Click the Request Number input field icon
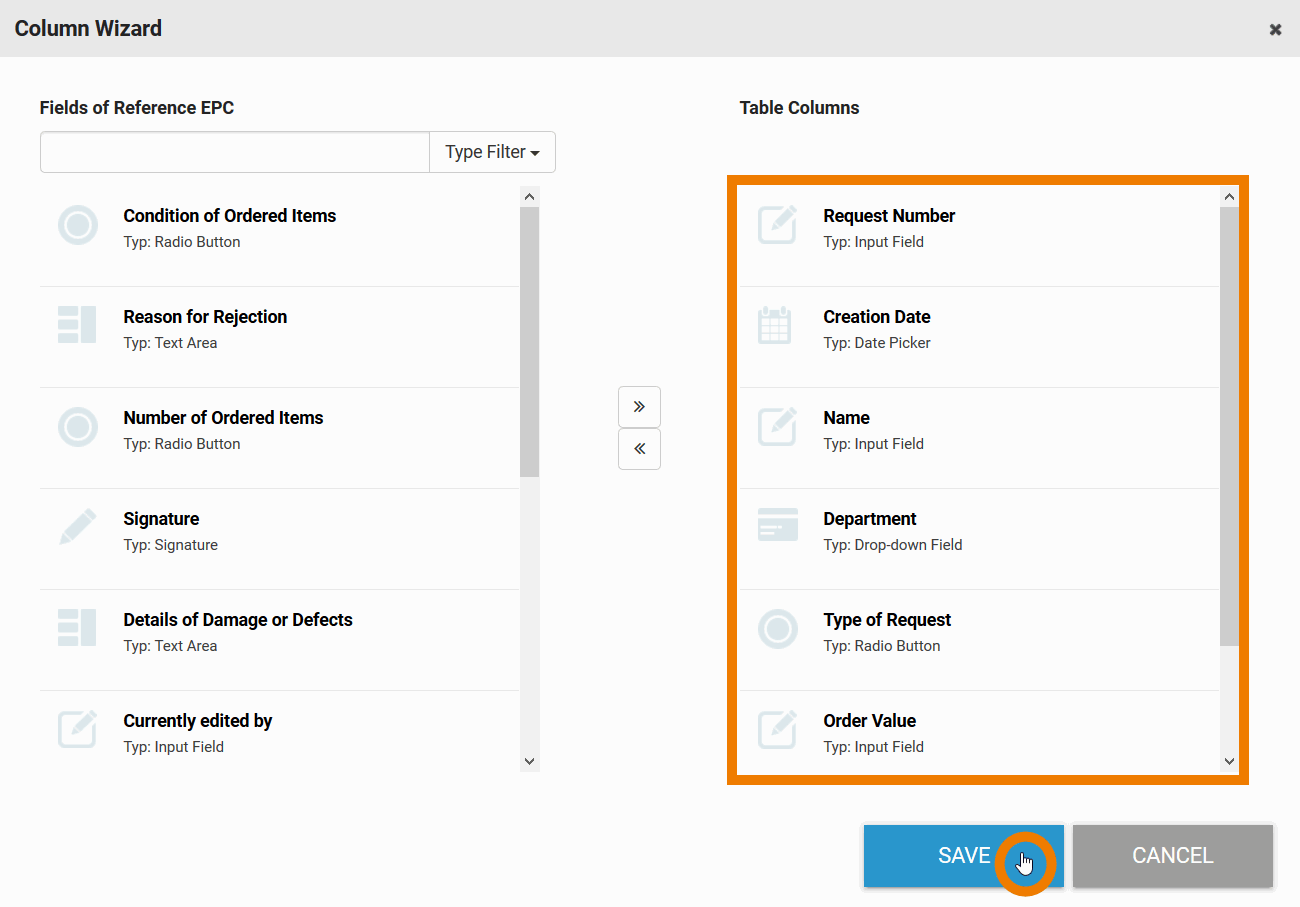The image size is (1300, 907). [777, 226]
